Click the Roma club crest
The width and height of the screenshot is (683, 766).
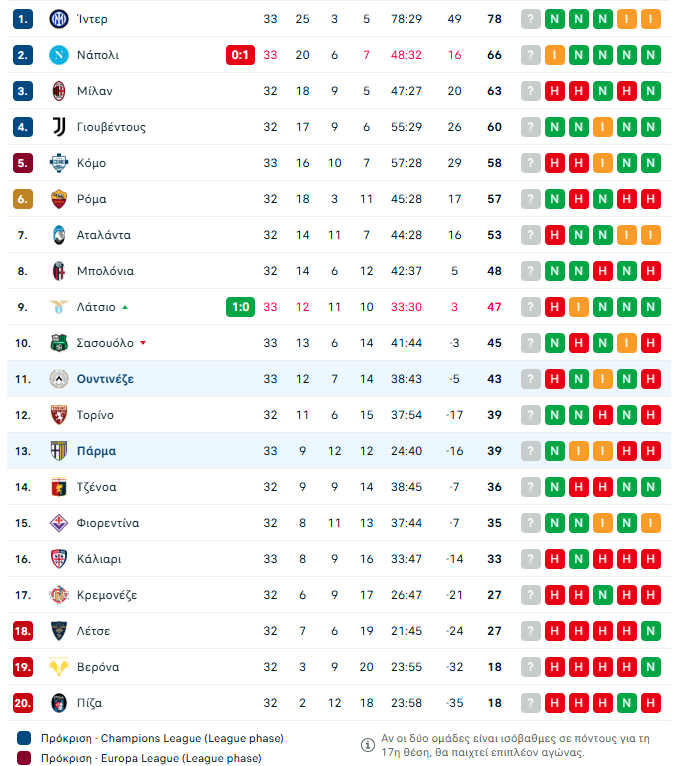tap(58, 199)
